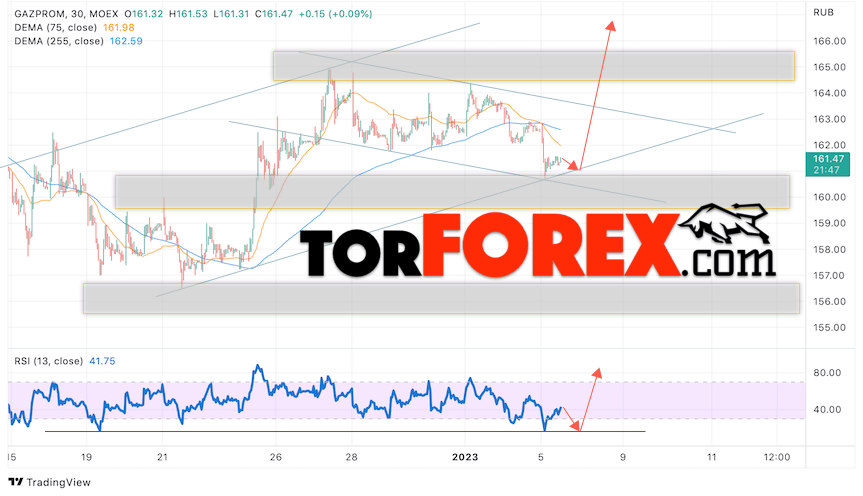This screenshot has height=496, width=863.
Task: Click the 19 date label on time axis
Action: [x=86, y=457]
